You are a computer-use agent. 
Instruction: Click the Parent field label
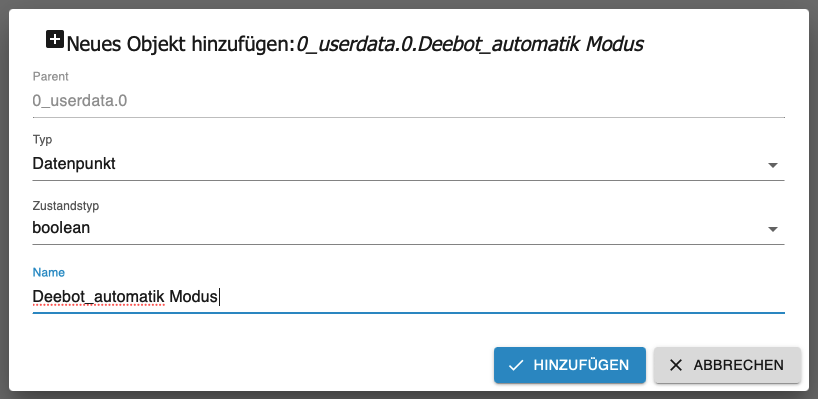(x=50, y=77)
